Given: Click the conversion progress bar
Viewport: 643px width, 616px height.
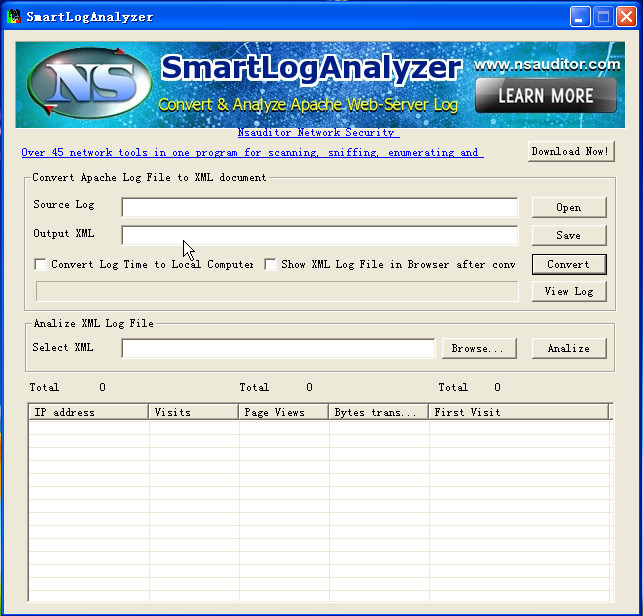Looking at the screenshot, I should pyautogui.click(x=277, y=291).
